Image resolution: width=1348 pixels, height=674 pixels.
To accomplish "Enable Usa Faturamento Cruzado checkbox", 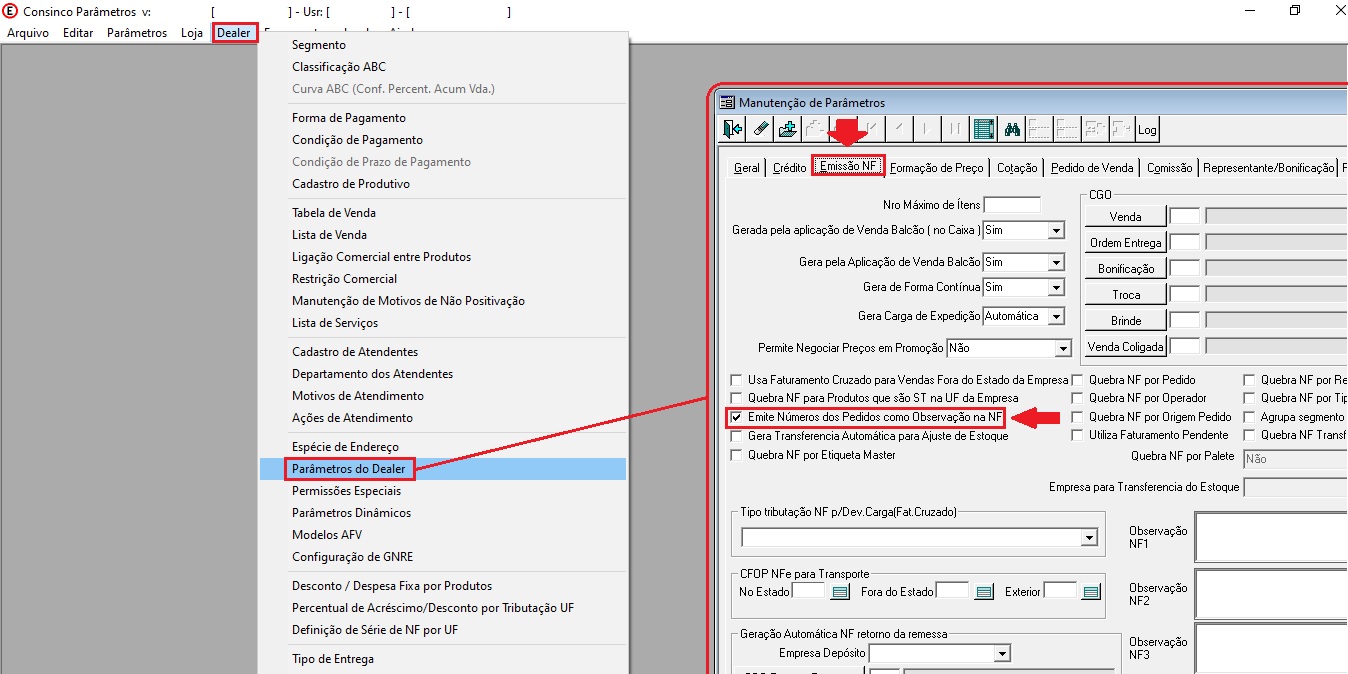I will pyautogui.click(x=737, y=380).
